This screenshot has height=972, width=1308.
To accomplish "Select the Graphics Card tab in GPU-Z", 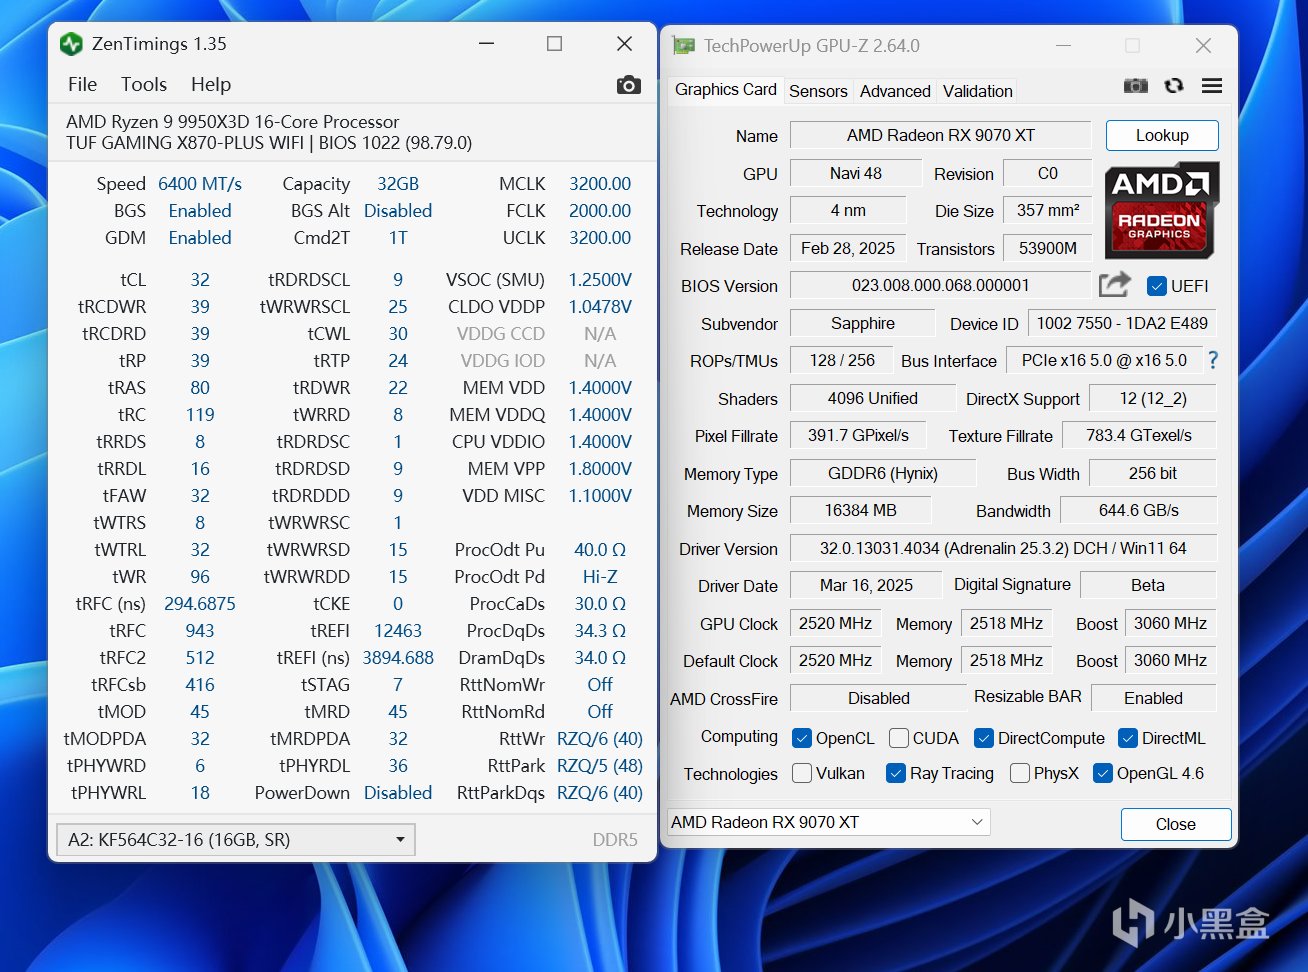I will [x=726, y=89].
